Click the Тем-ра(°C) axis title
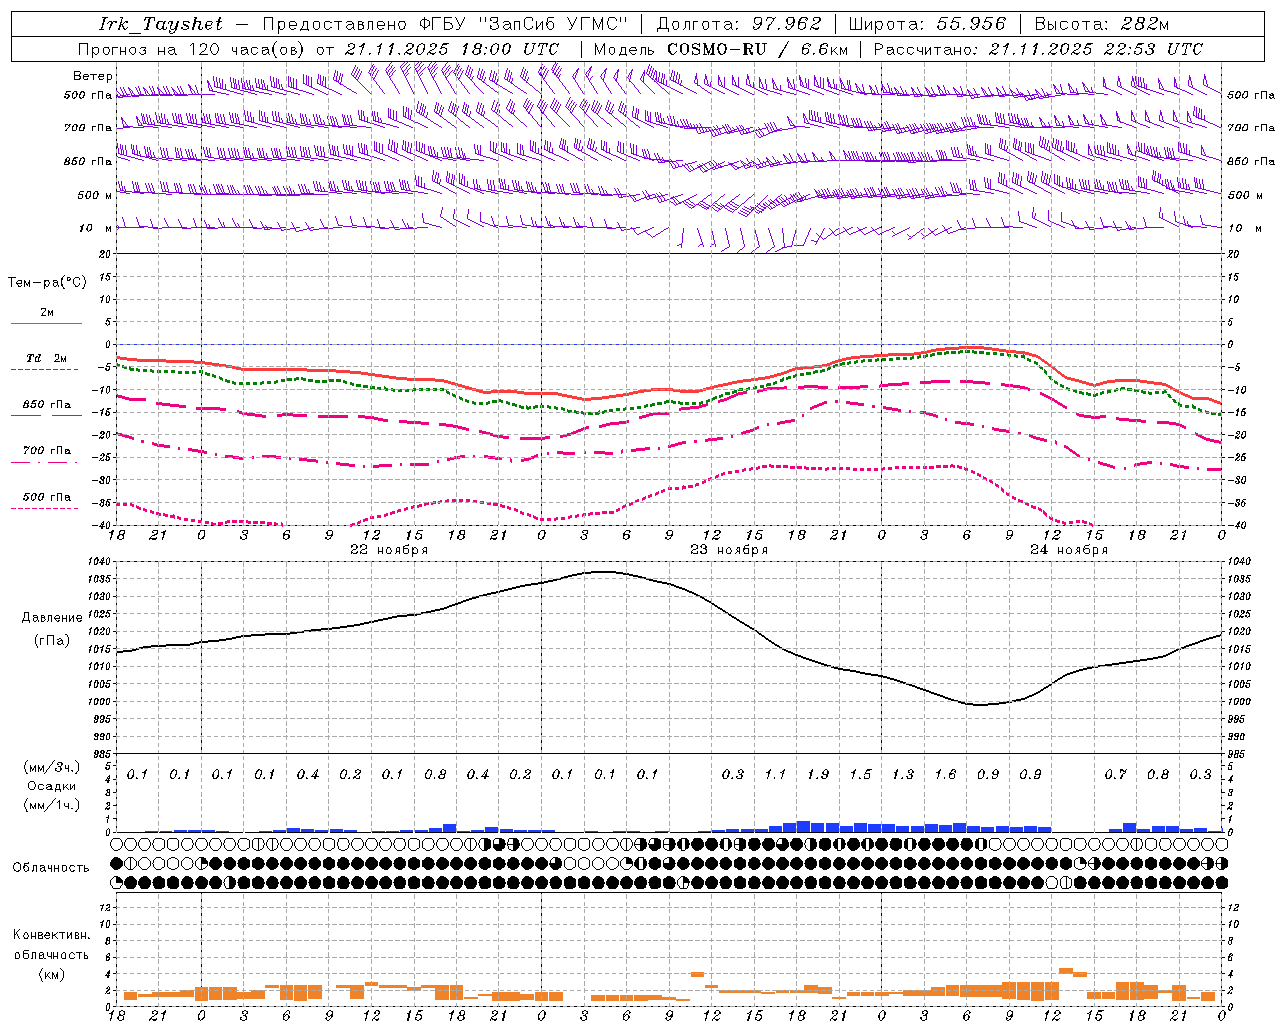Image resolution: width=1280 pixels, height=1024 pixels. point(47,283)
